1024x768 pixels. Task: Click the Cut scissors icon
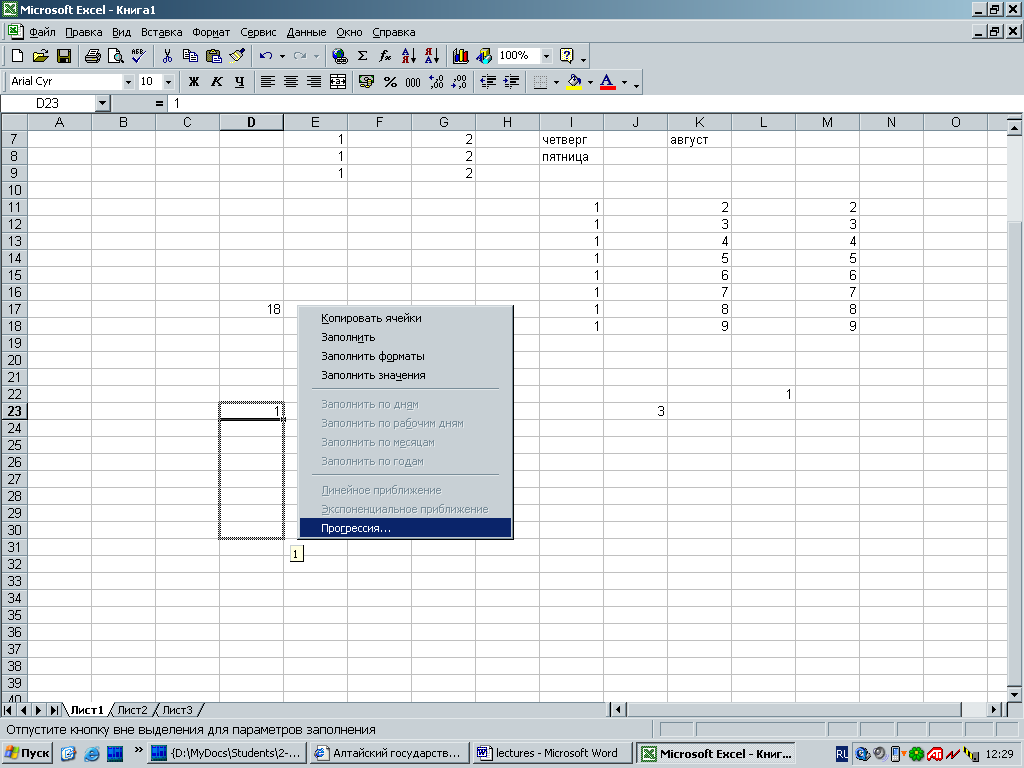[x=167, y=56]
